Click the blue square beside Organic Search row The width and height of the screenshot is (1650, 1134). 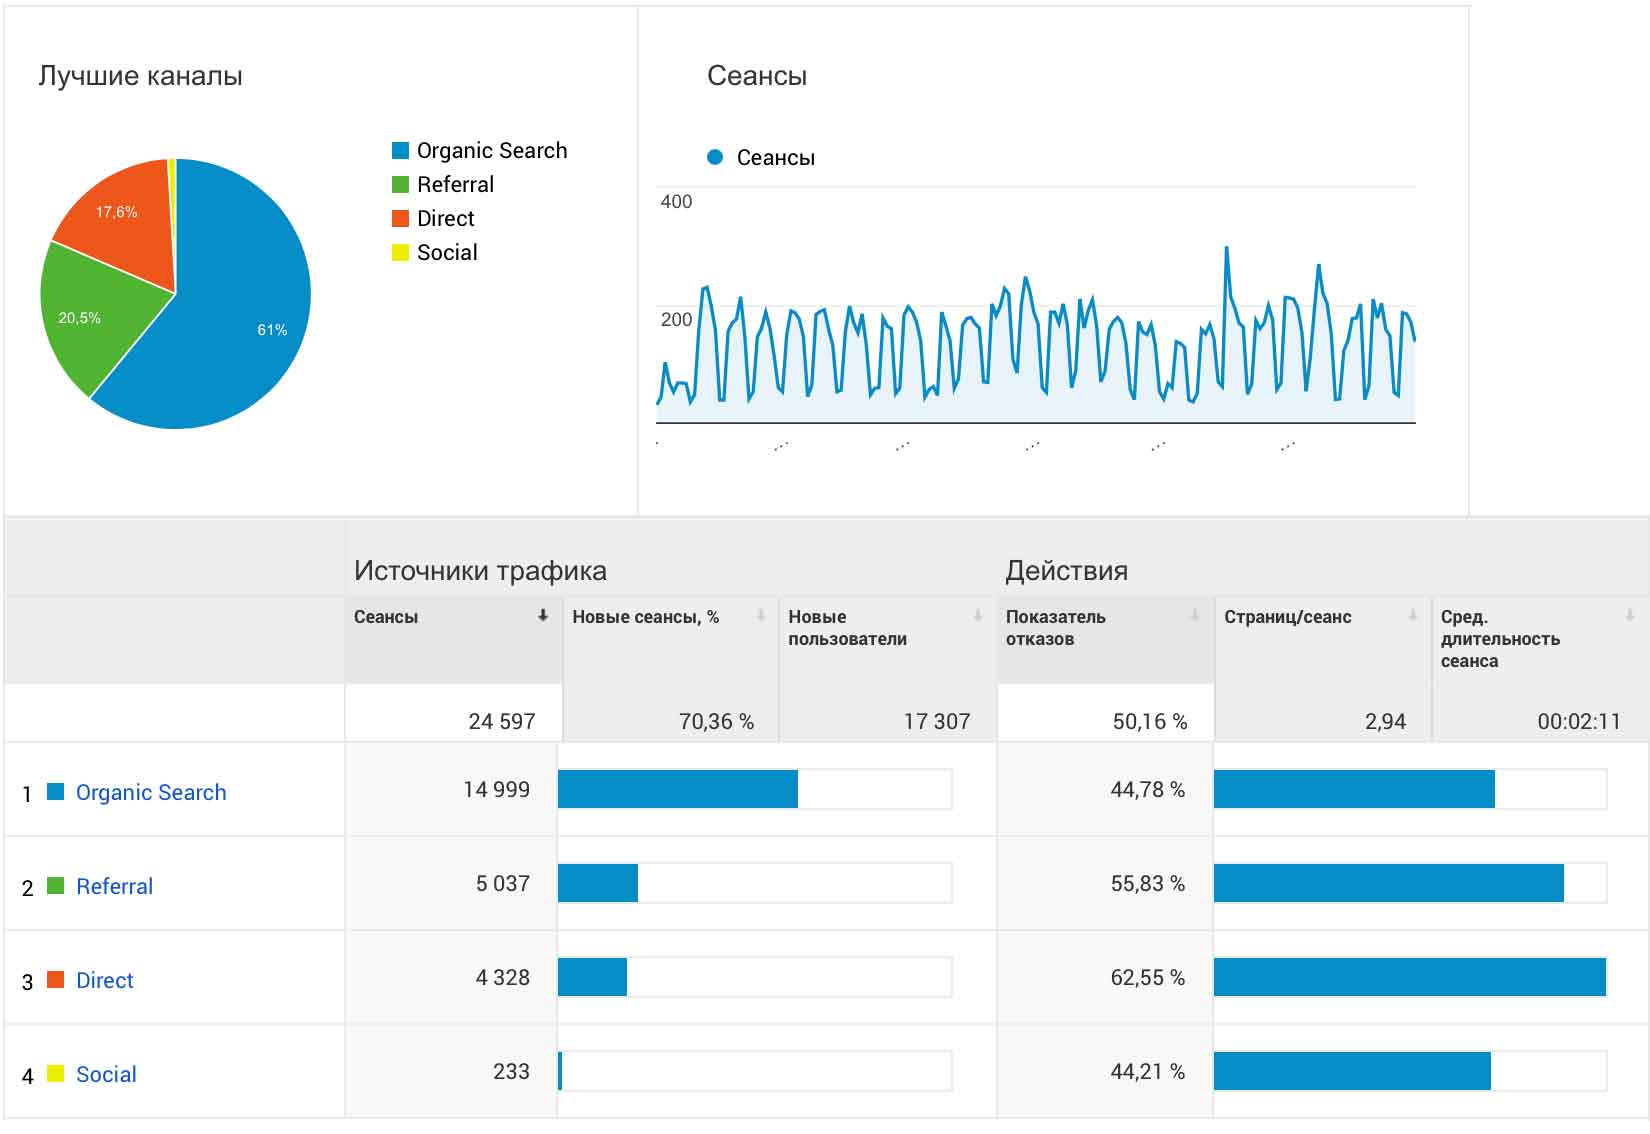pos(56,792)
